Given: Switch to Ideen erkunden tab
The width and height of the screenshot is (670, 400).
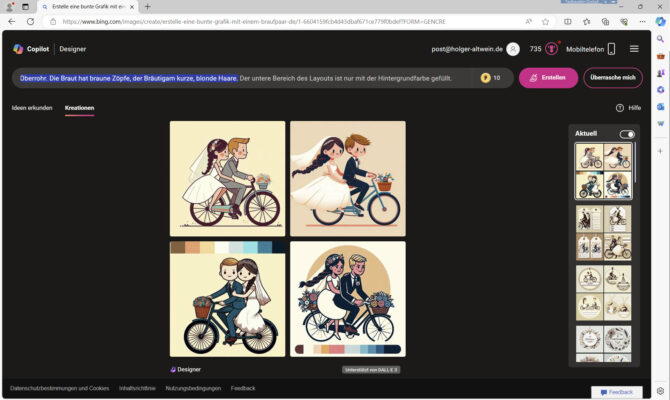Looking at the screenshot, I should (32, 107).
